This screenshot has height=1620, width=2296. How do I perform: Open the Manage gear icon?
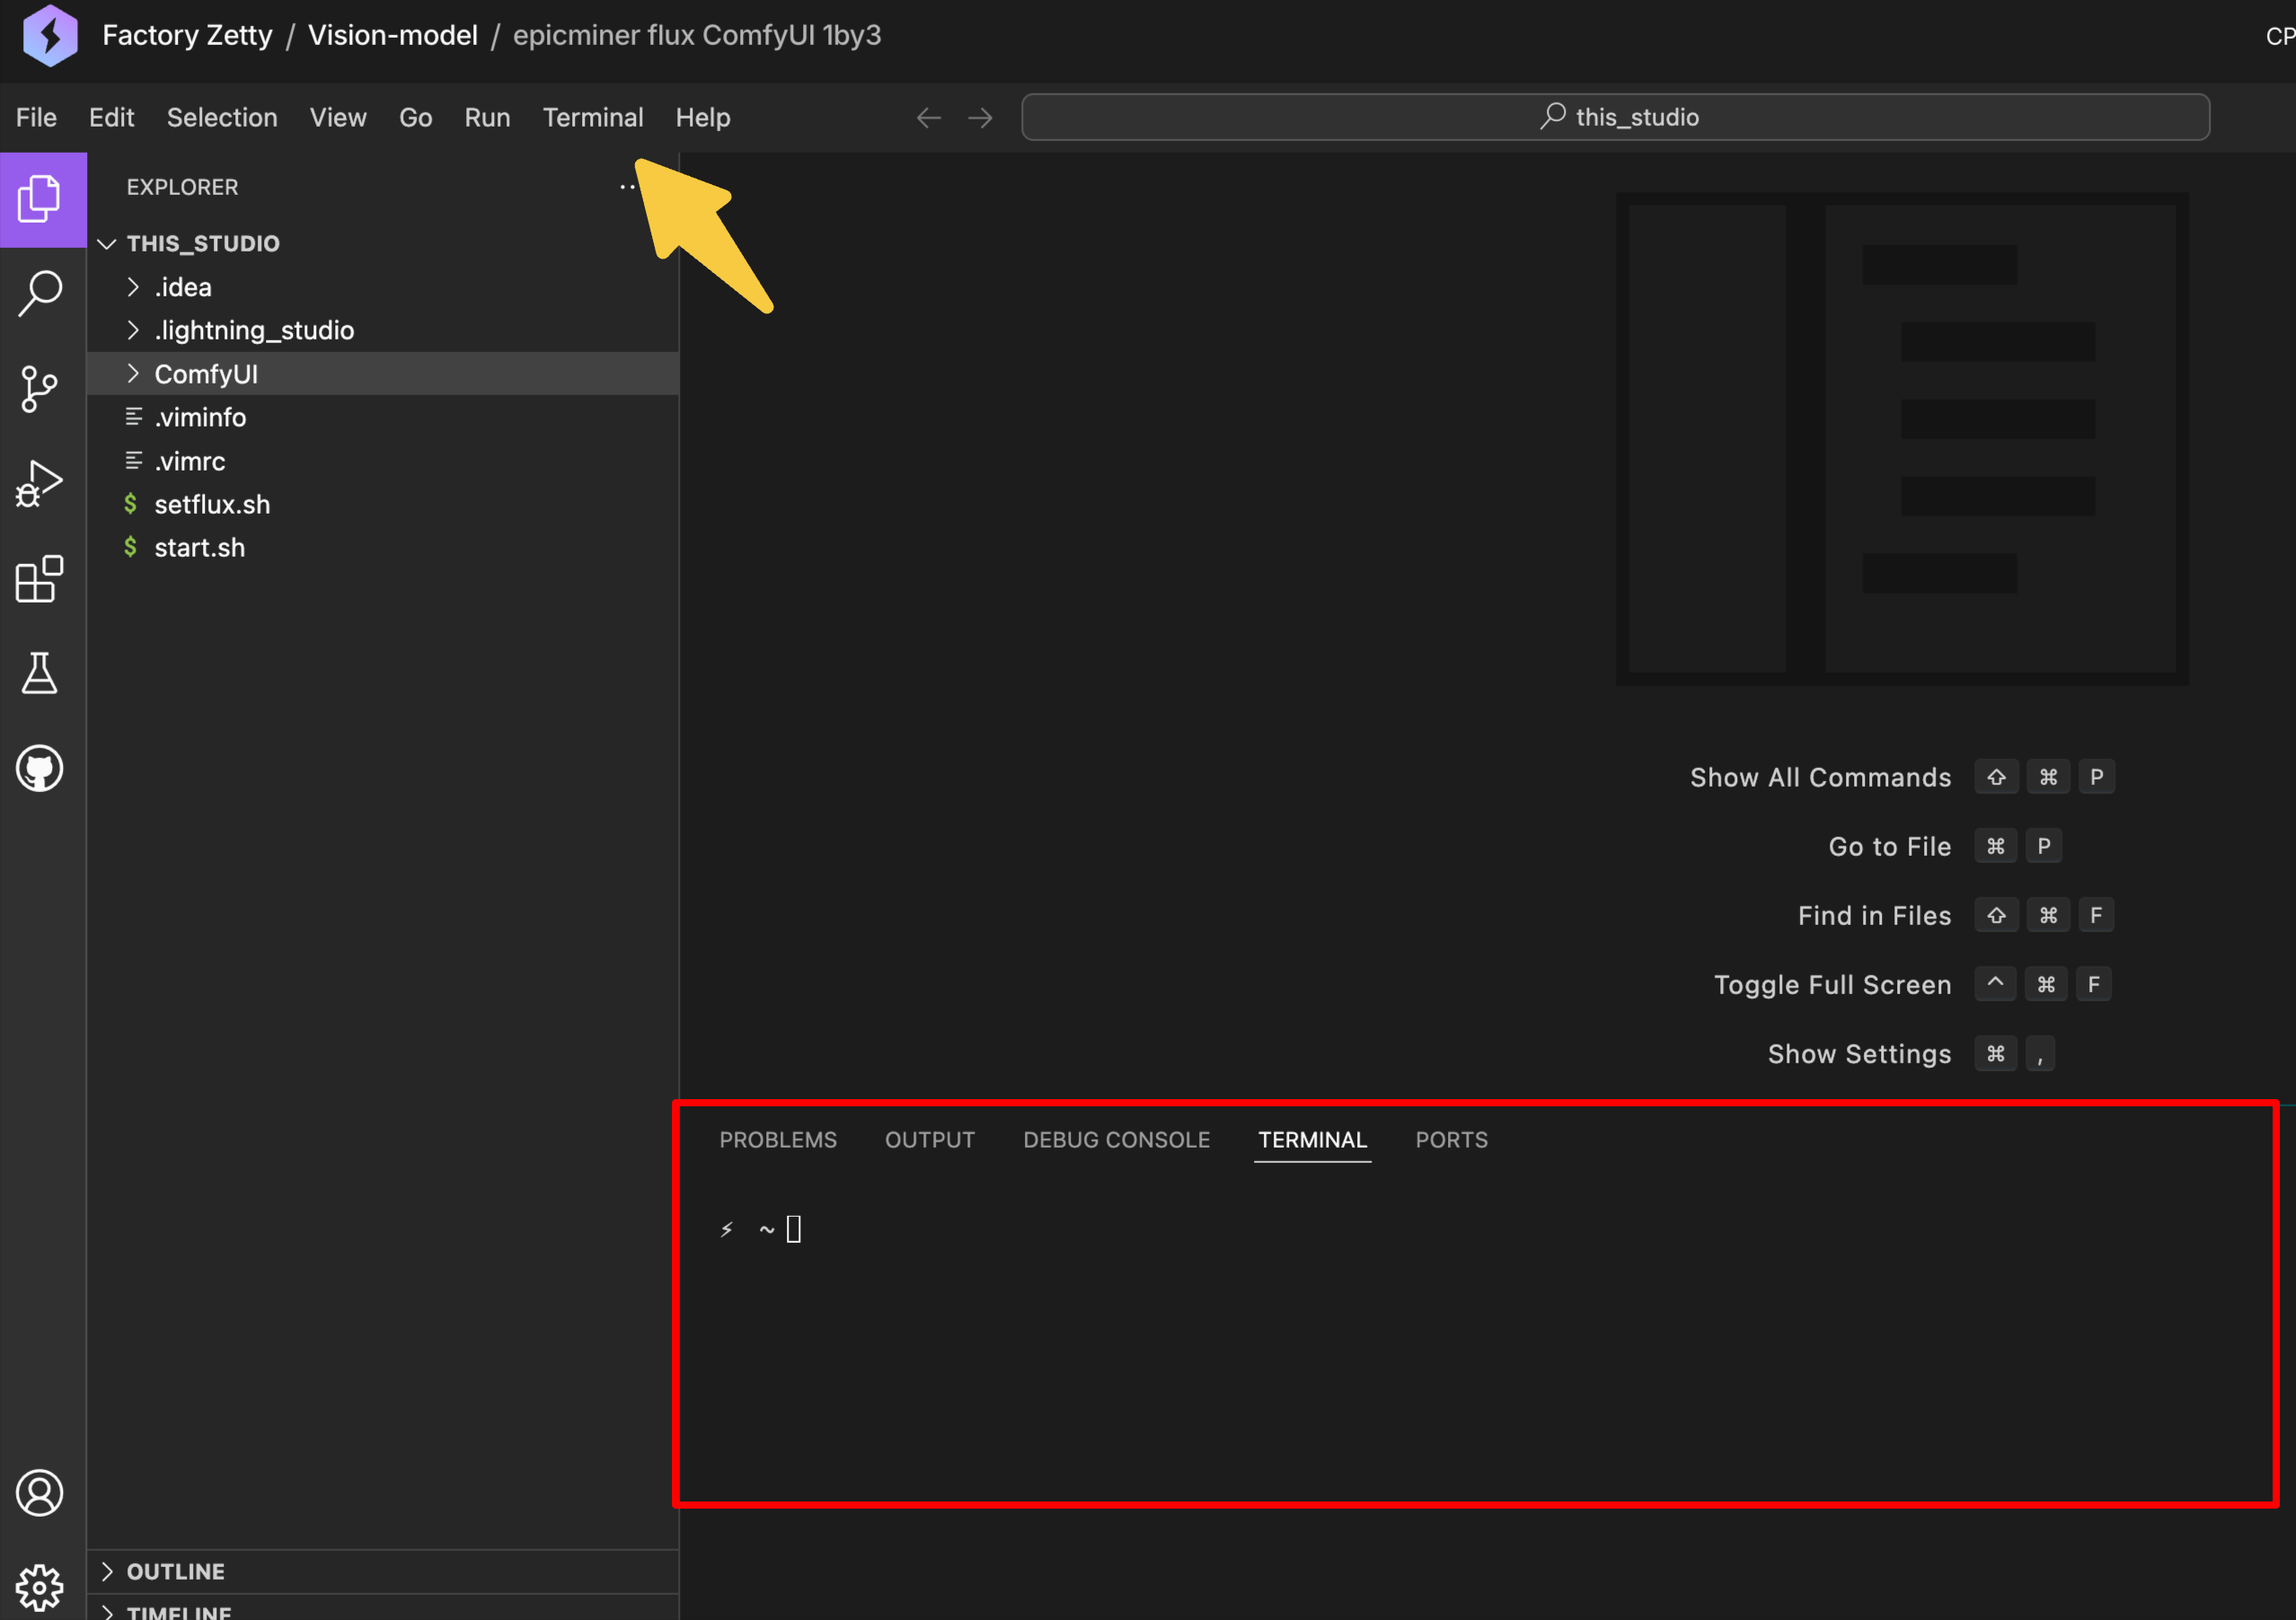click(x=40, y=1586)
